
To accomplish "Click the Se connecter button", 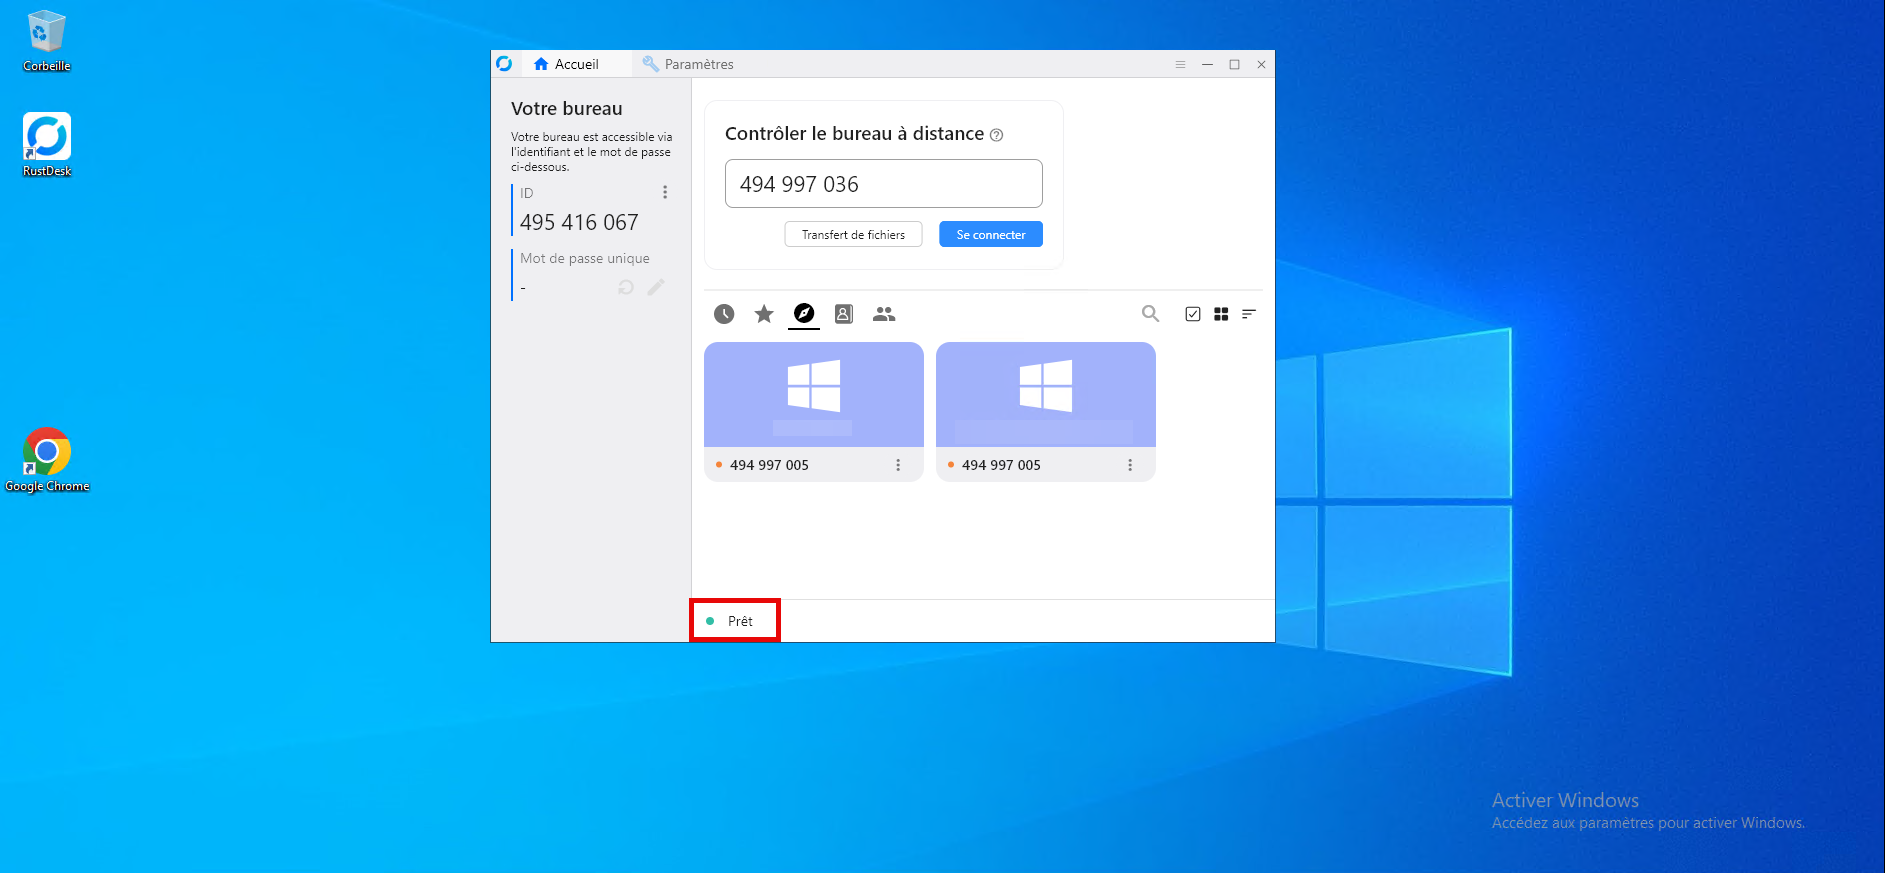I will [x=990, y=235].
